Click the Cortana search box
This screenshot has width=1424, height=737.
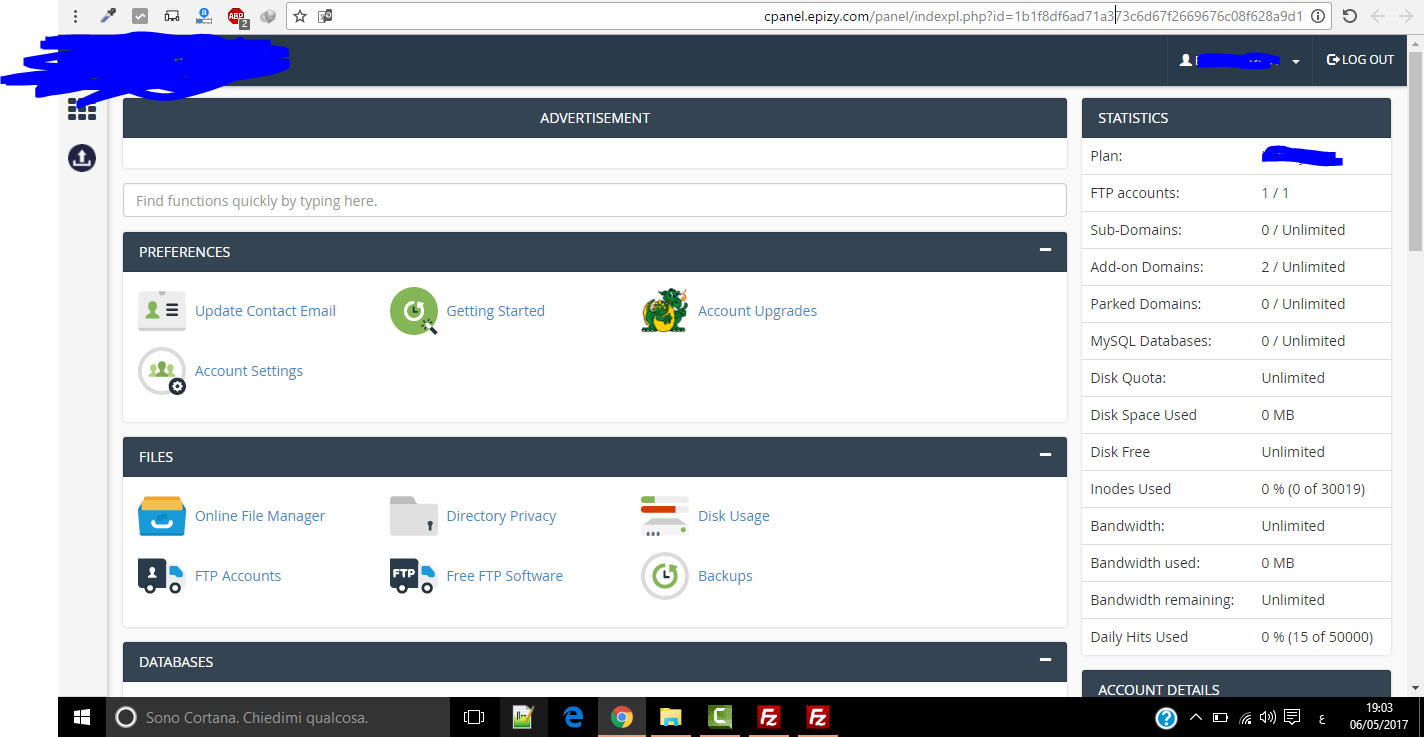(x=278, y=717)
